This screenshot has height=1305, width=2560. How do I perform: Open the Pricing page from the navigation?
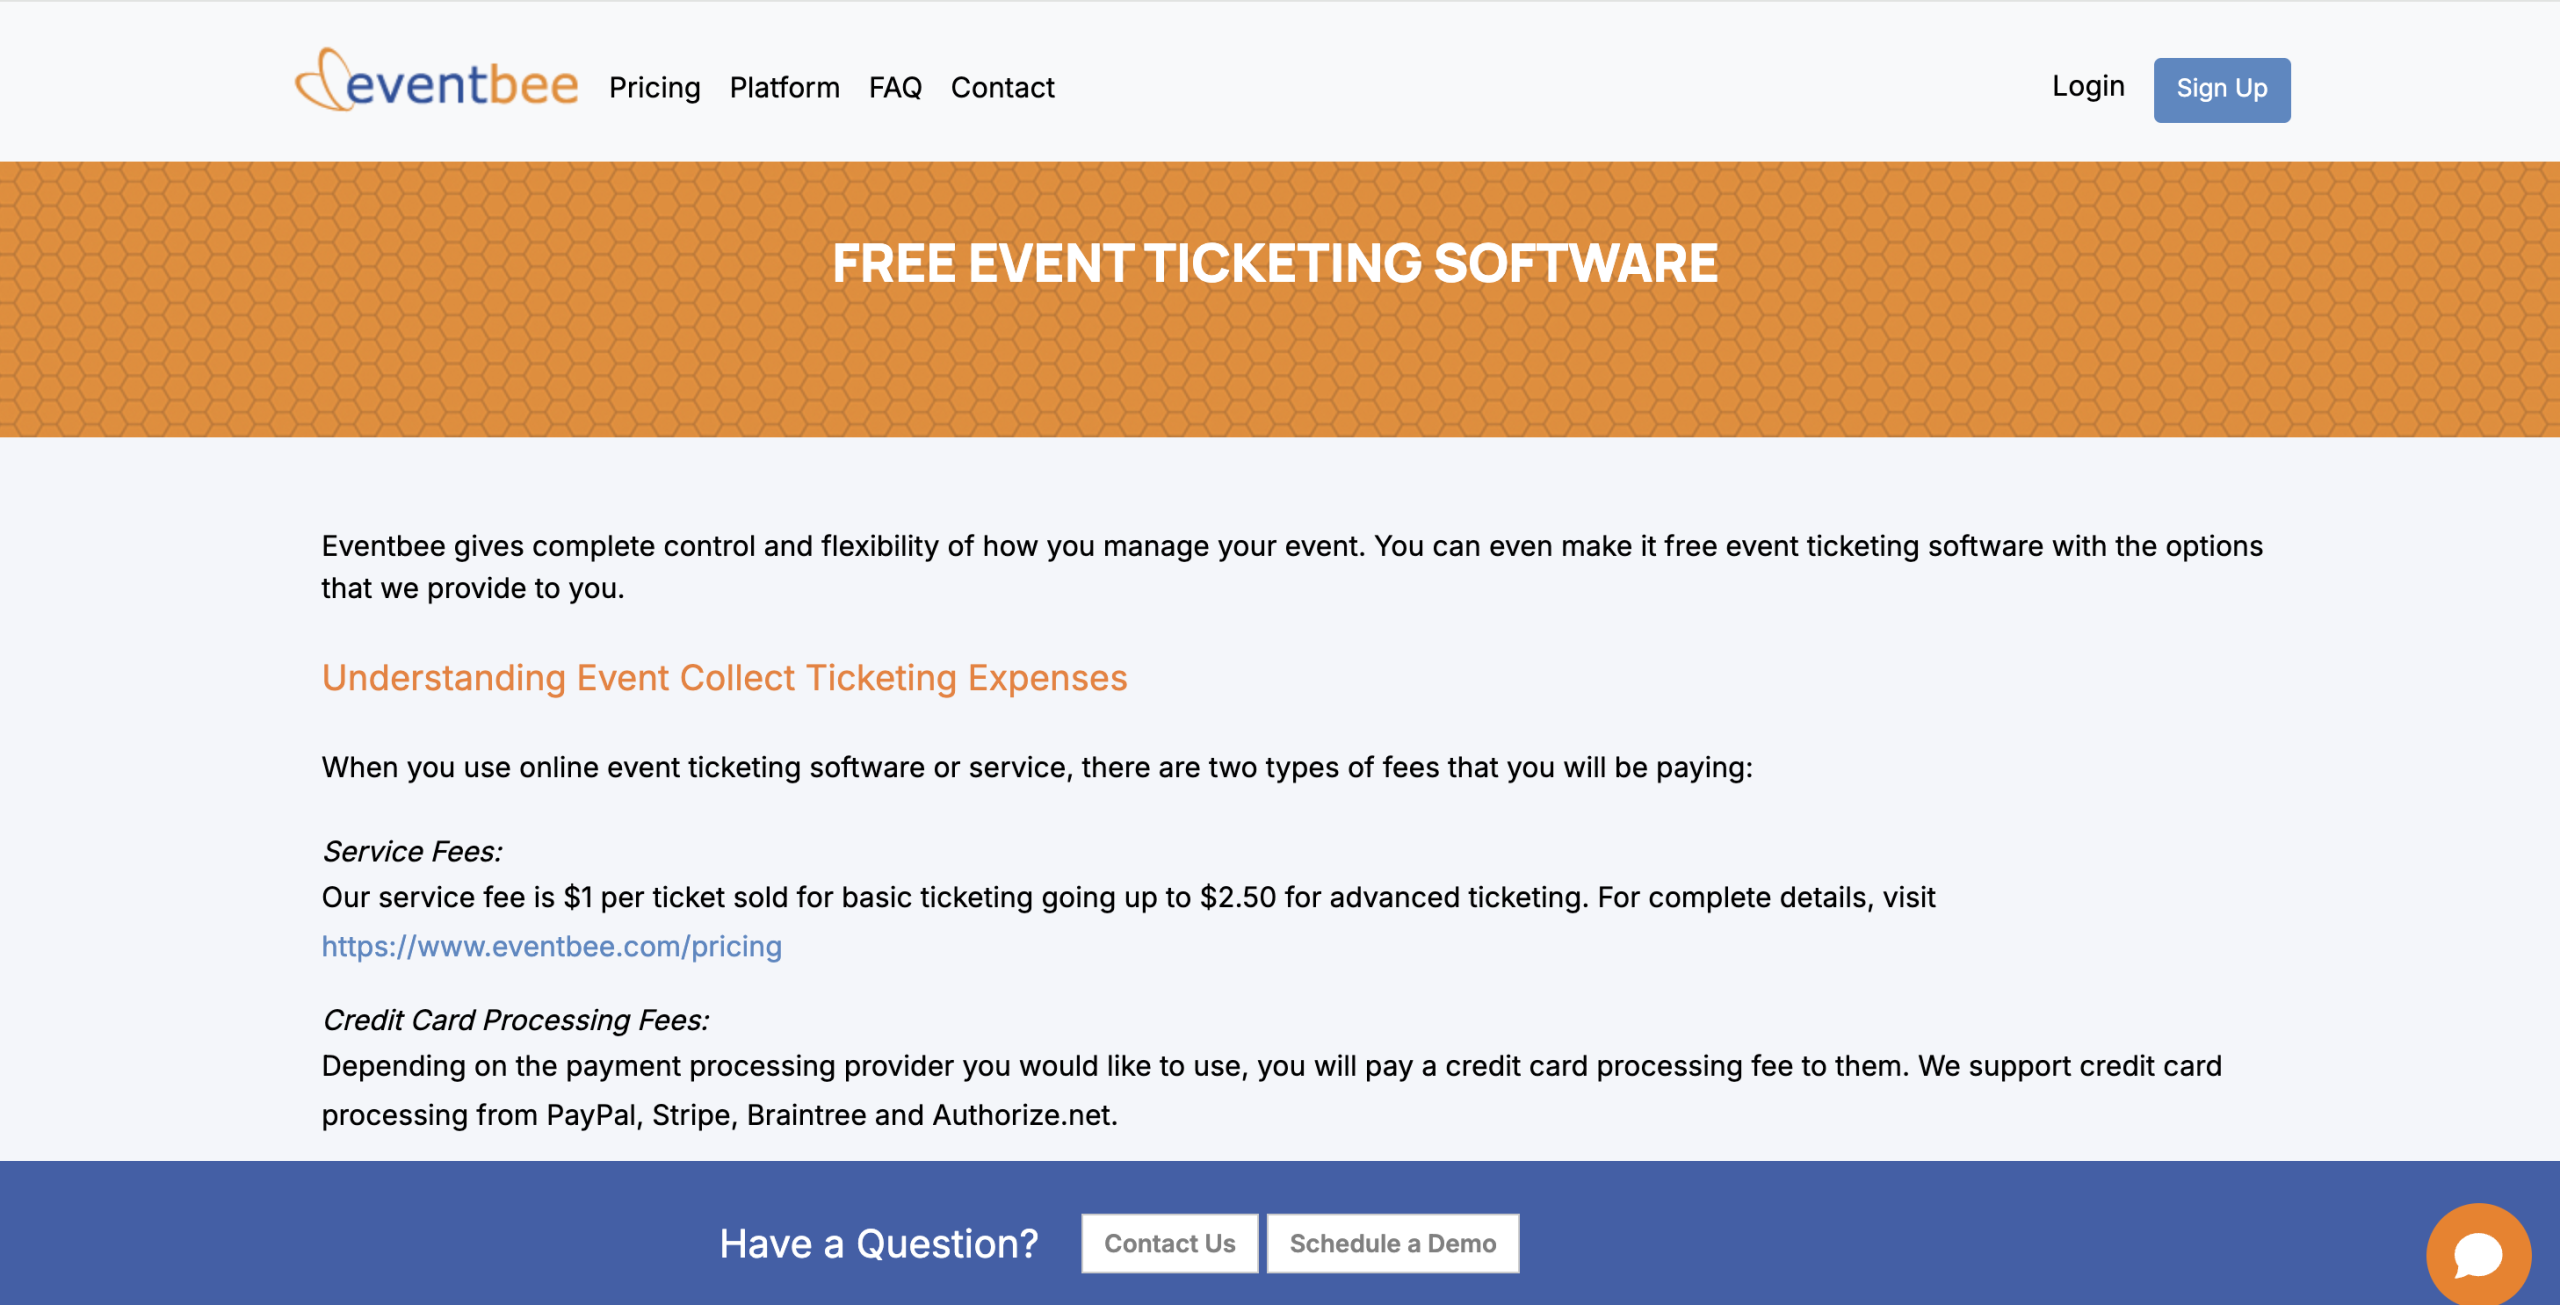click(x=655, y=88)
